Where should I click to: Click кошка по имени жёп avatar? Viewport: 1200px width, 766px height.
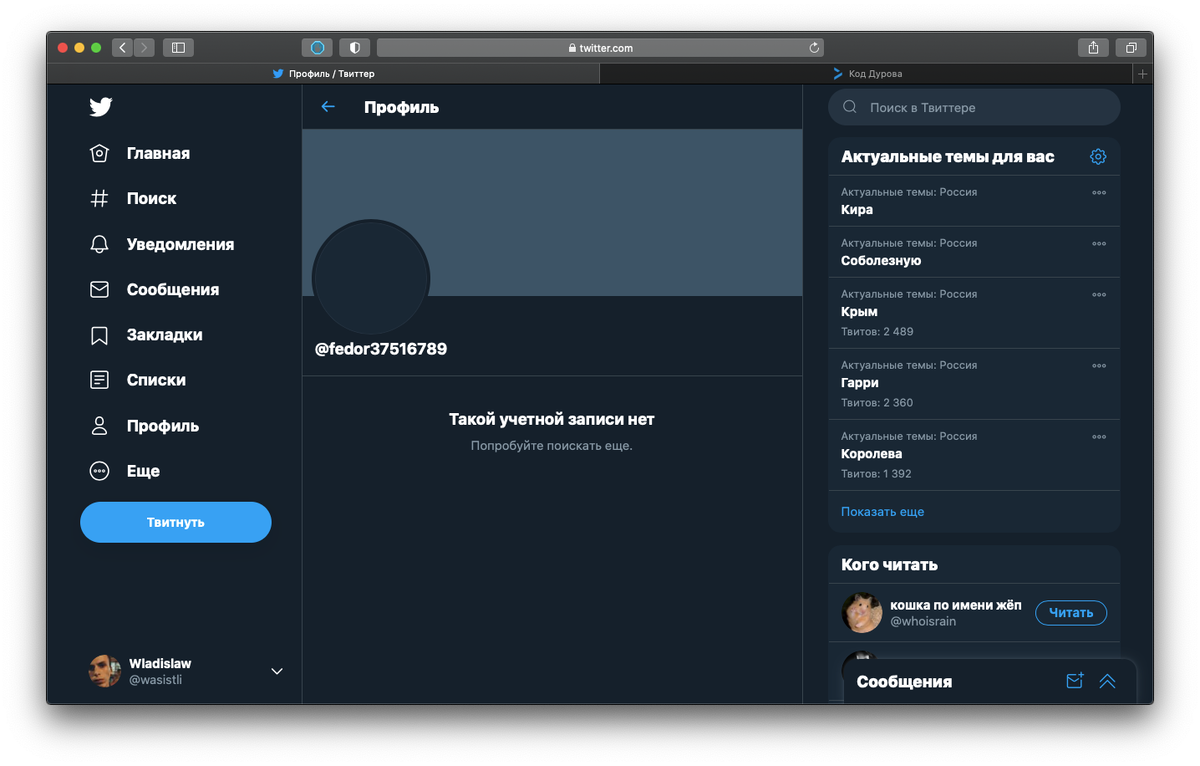pyautogui.click(x=862, y=612)
